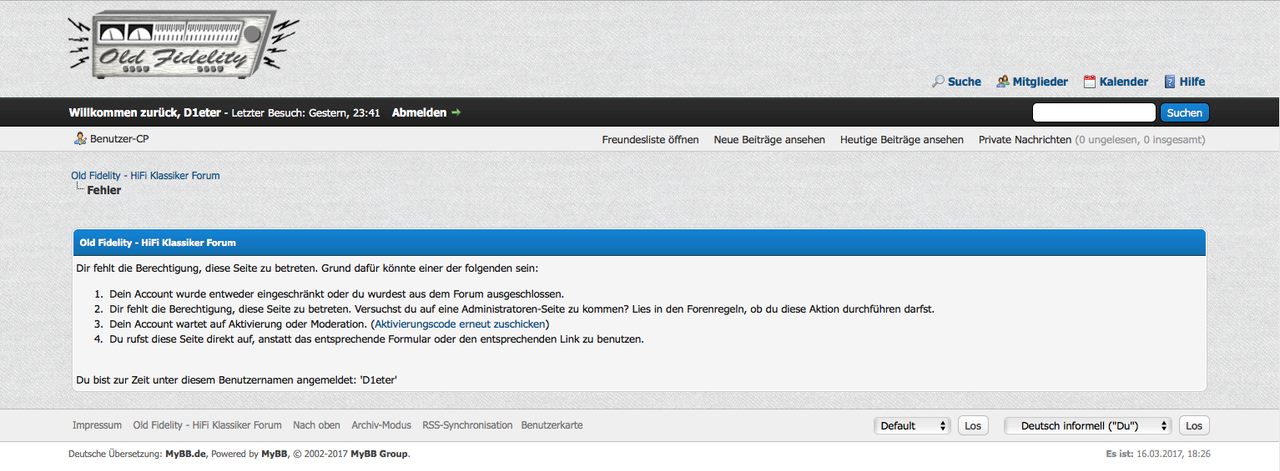Open the Deutsch informell language dropdown

click(x=1088, y=426)
